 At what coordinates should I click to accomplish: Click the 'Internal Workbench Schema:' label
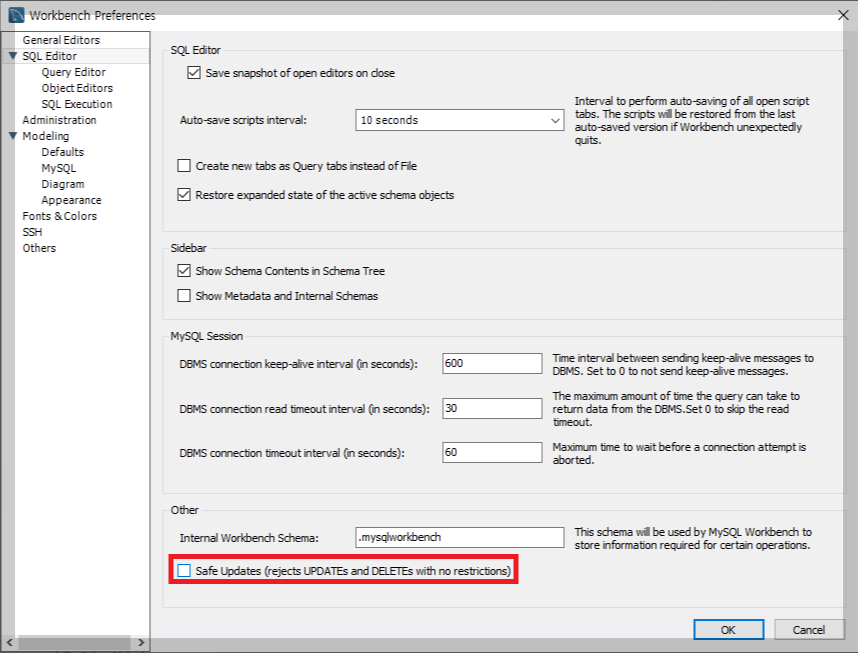point(249,538)
